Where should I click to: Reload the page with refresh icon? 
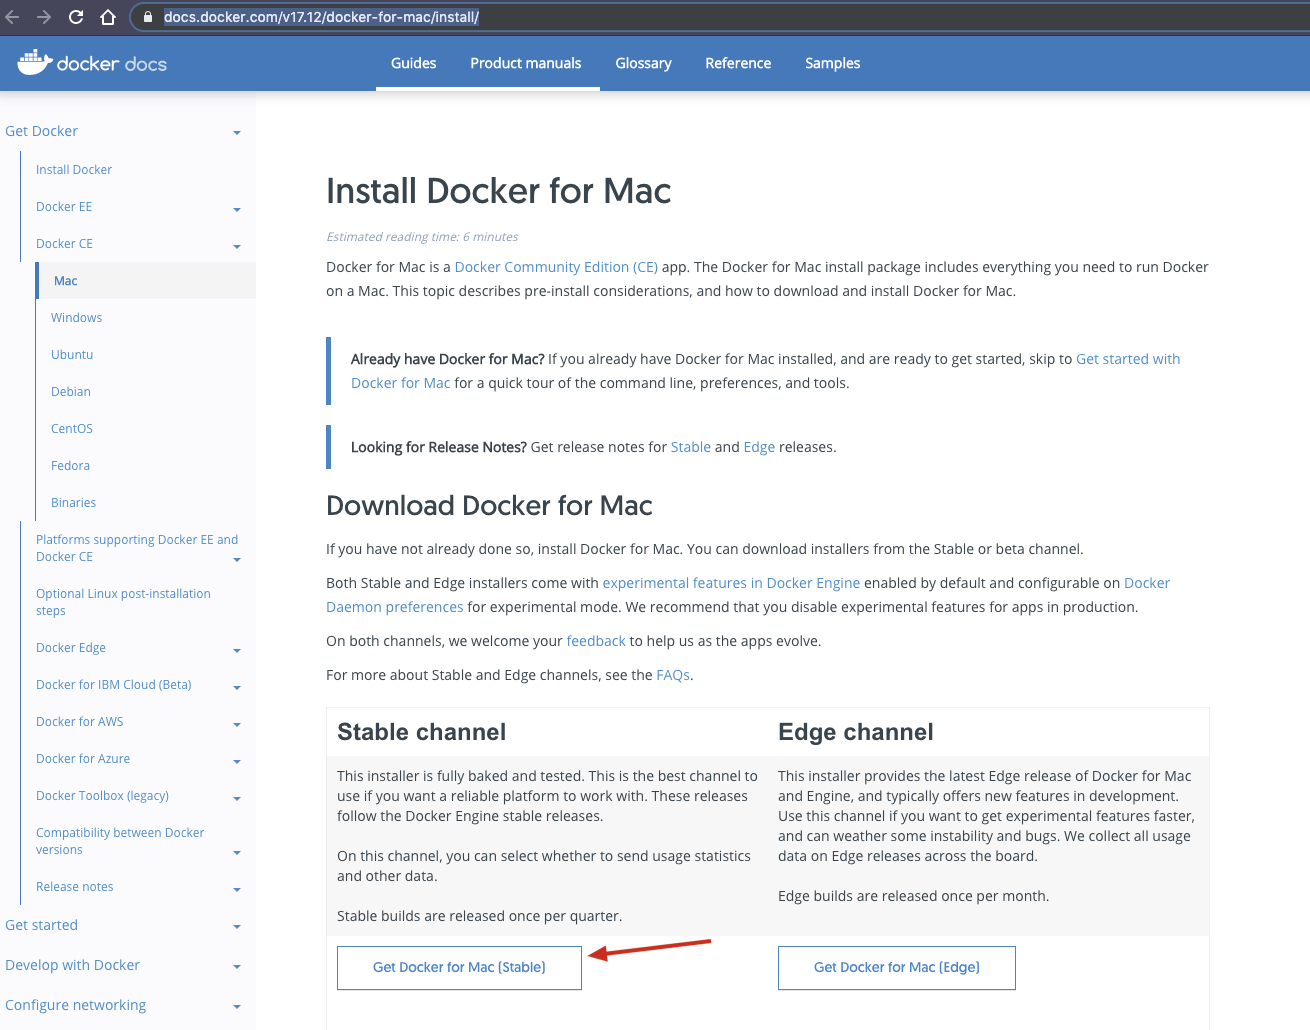click(76, 17)
